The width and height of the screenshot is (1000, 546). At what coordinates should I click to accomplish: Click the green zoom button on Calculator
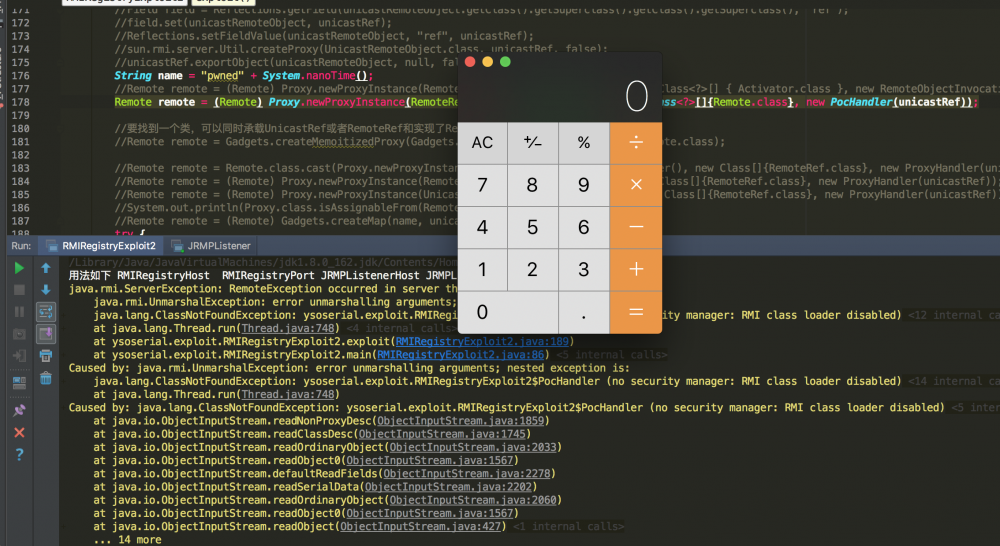(x=505, y=62)
